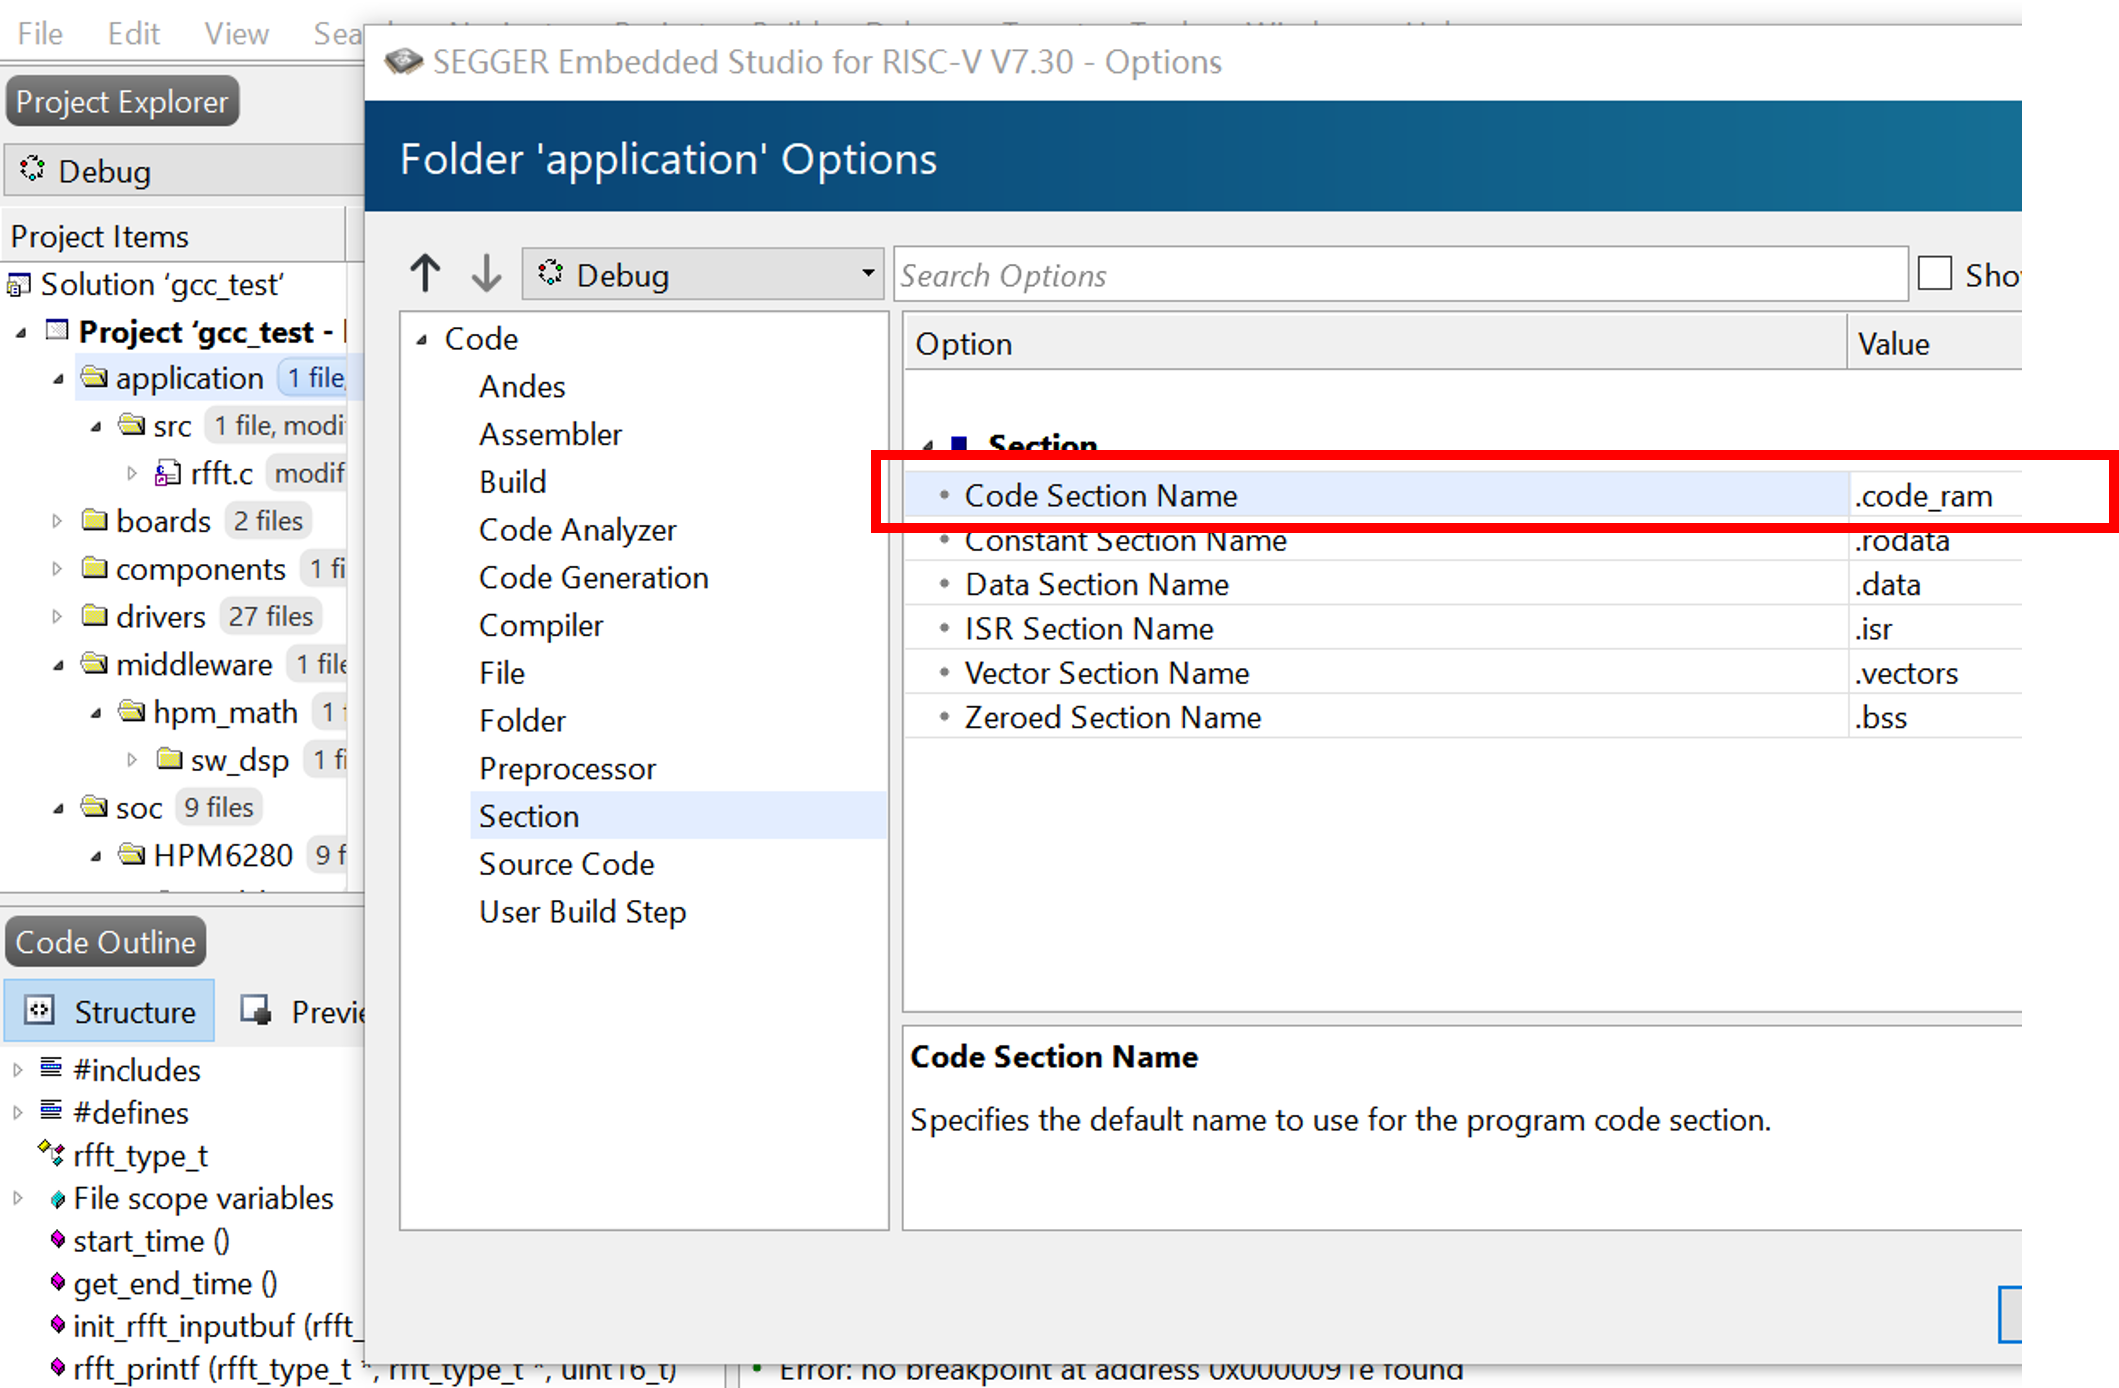Screen dimensions: 2119x1388
Task: Select the Folder option category
Action: click(522, 721)
